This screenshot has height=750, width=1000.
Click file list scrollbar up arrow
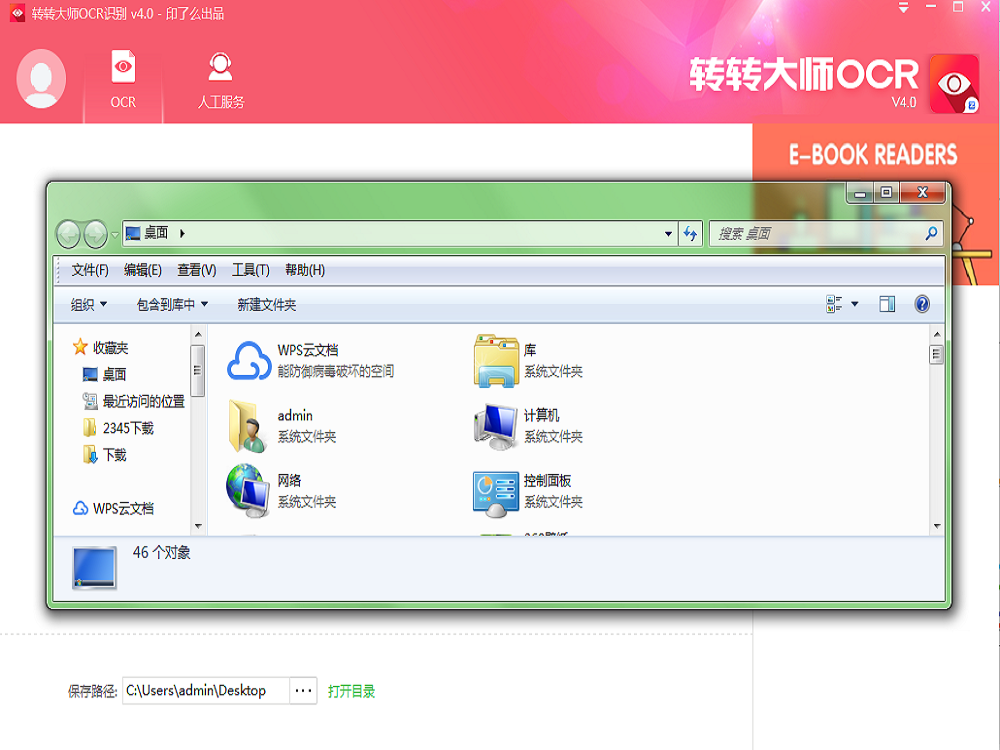(x=937, y=334)
